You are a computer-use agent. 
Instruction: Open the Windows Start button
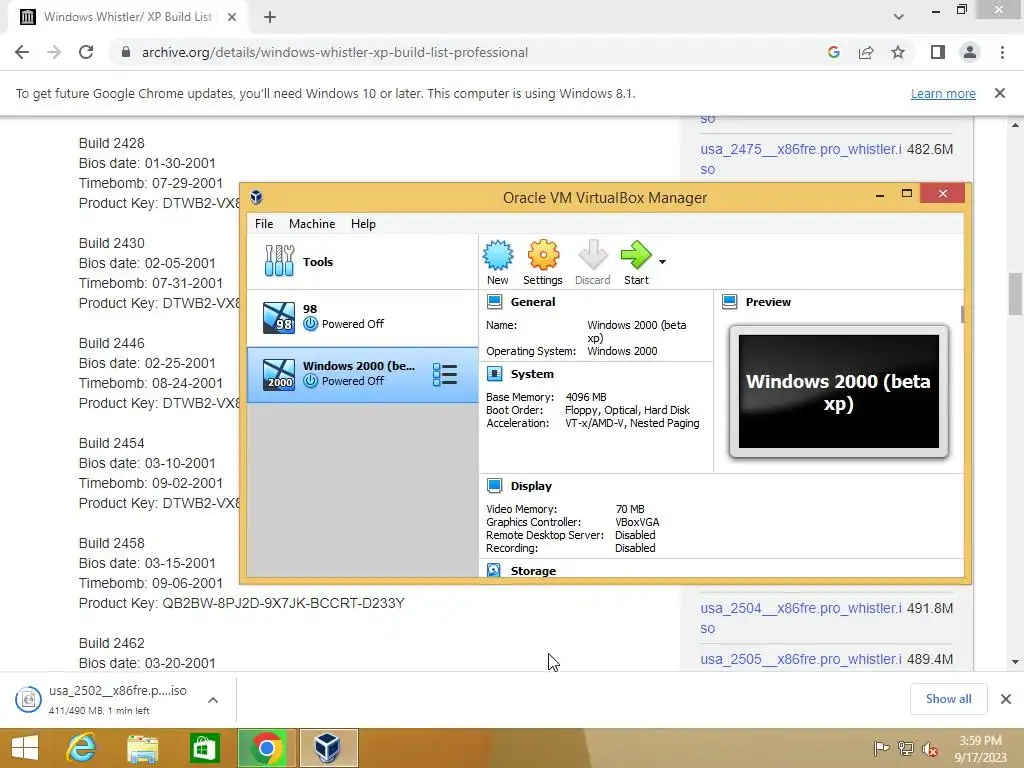(25, 748)
